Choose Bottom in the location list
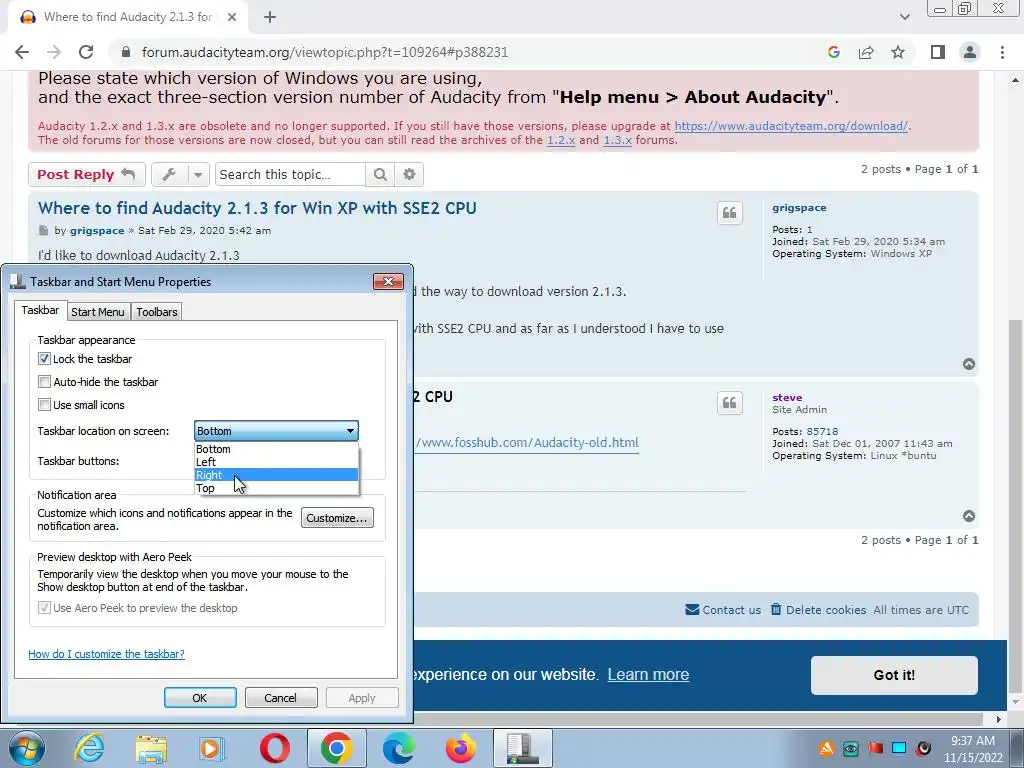1024x768 pixels. tap(276, 449)
